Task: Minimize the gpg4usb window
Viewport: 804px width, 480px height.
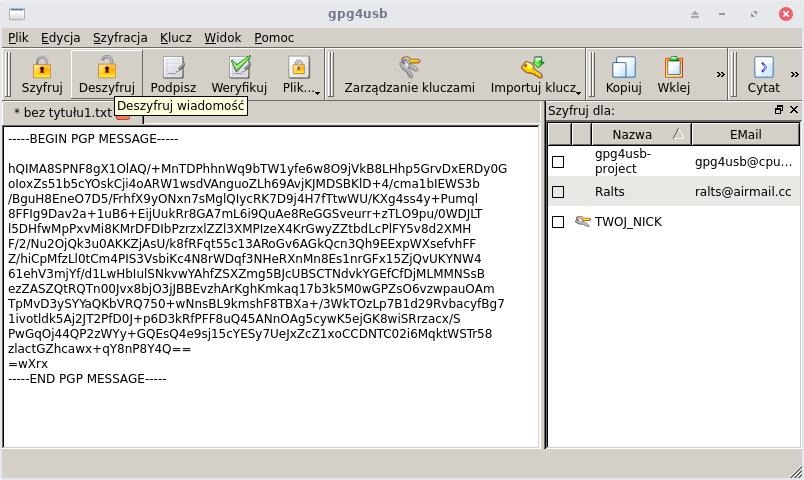Action: click(x=722, y=14)
